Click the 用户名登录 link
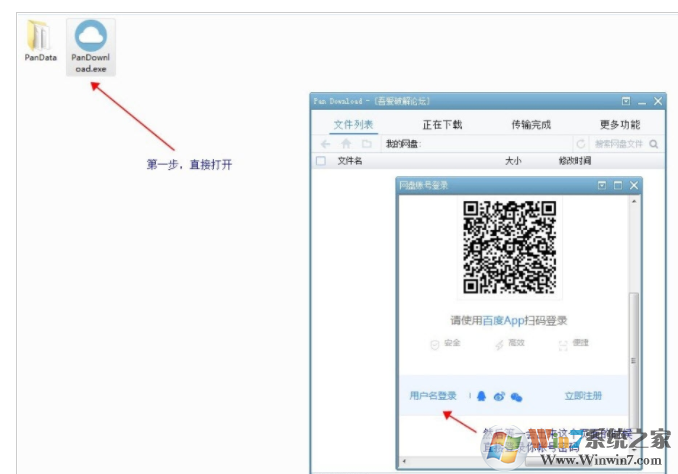 [433, 396]
